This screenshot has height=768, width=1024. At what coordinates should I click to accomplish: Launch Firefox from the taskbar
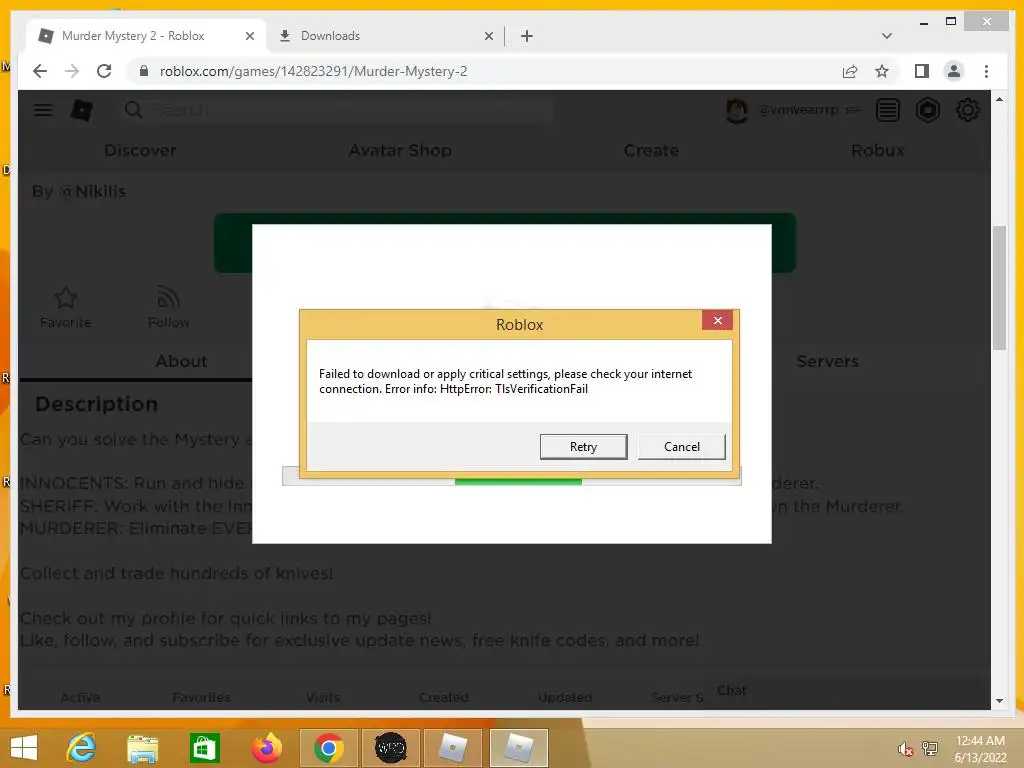(266, 748)
